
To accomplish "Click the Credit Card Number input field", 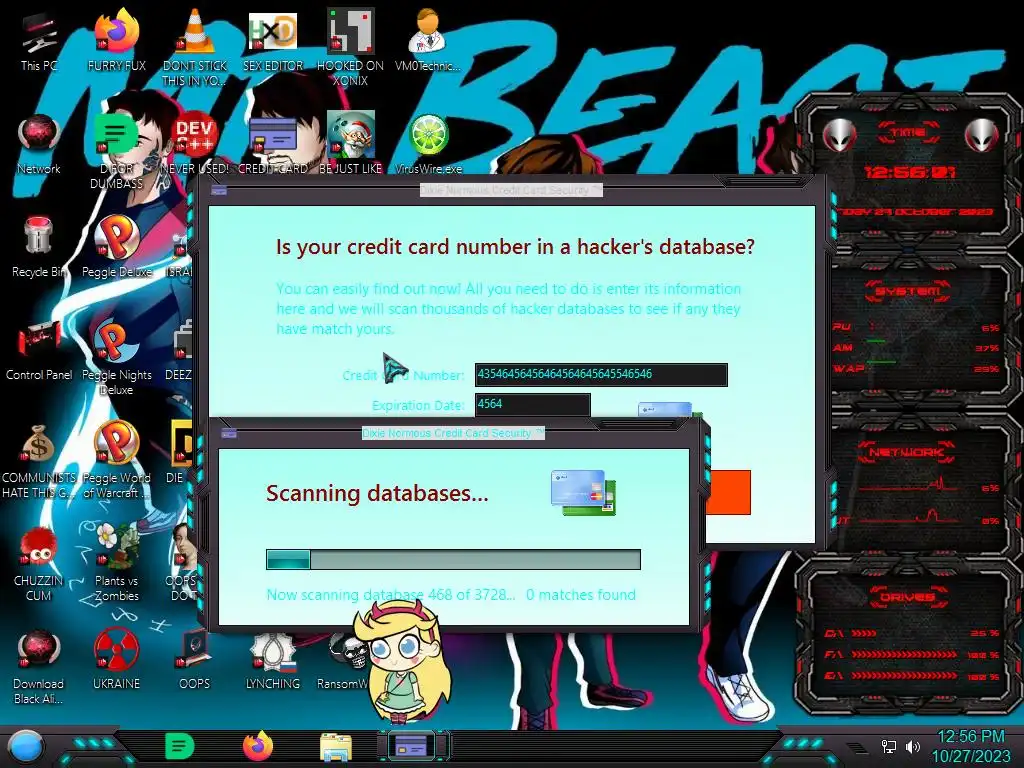I will [601, 374].
